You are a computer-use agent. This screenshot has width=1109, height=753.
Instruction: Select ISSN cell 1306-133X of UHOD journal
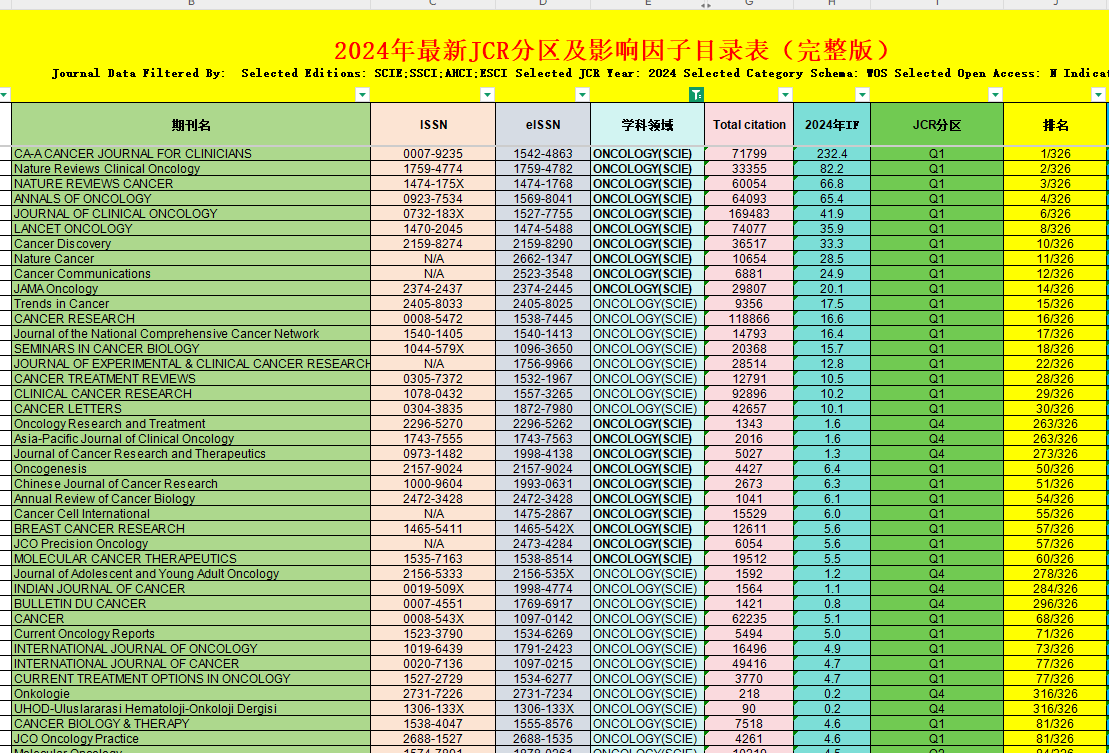point(433,708)
